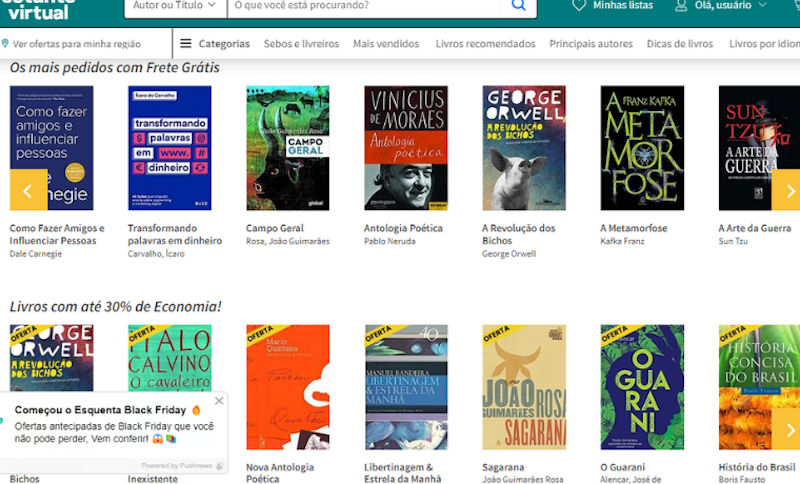Viewport: 800px width, 484px height.
Task: Open Começou o Esquenta Black Friday notification
Action: point(100,410)
